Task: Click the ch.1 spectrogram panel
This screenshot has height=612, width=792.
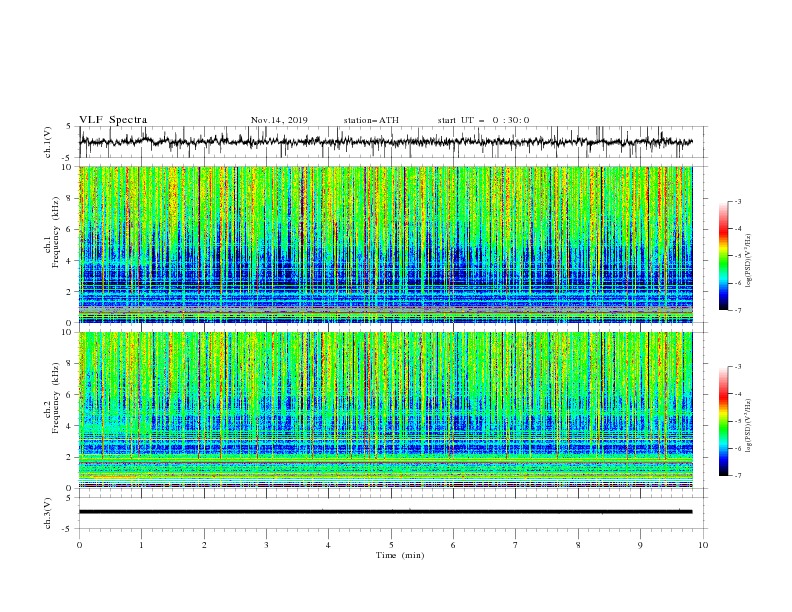Action: point(386,244)
